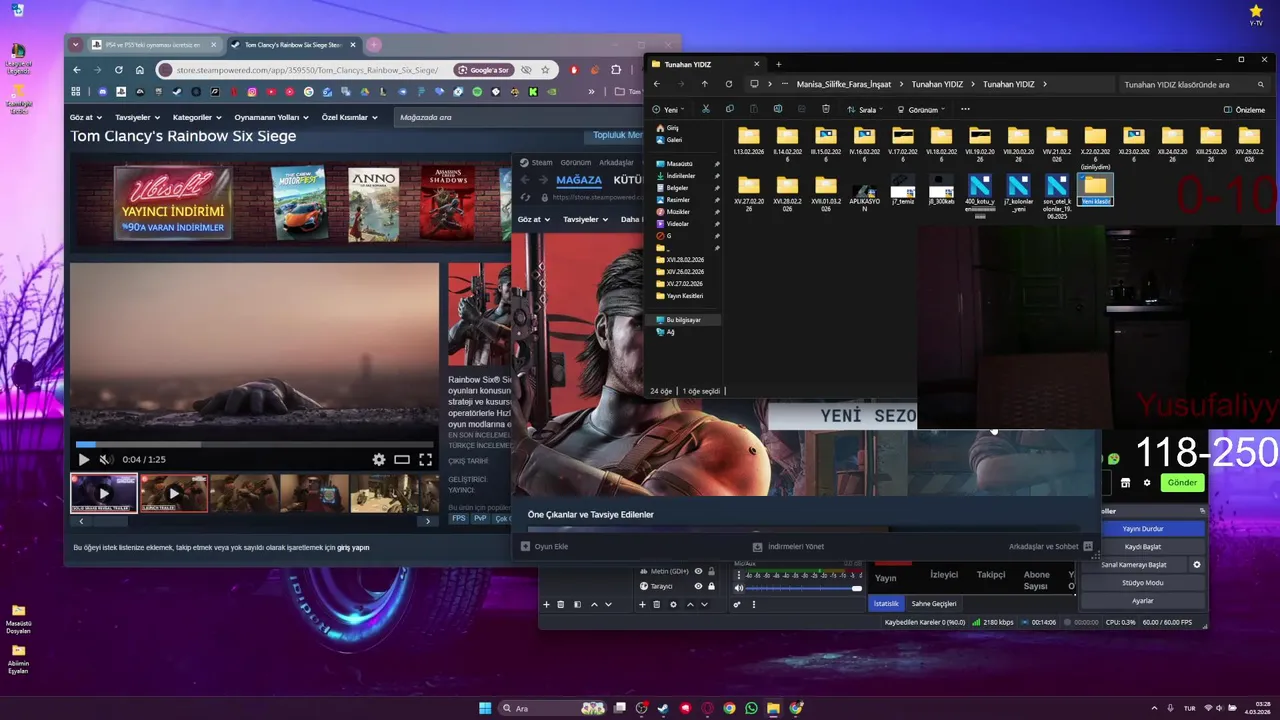The height and width of the screenshot is (720, 1280).
Task: Open the YouTube bookmark in Chrome
Action: coord(270,92)
